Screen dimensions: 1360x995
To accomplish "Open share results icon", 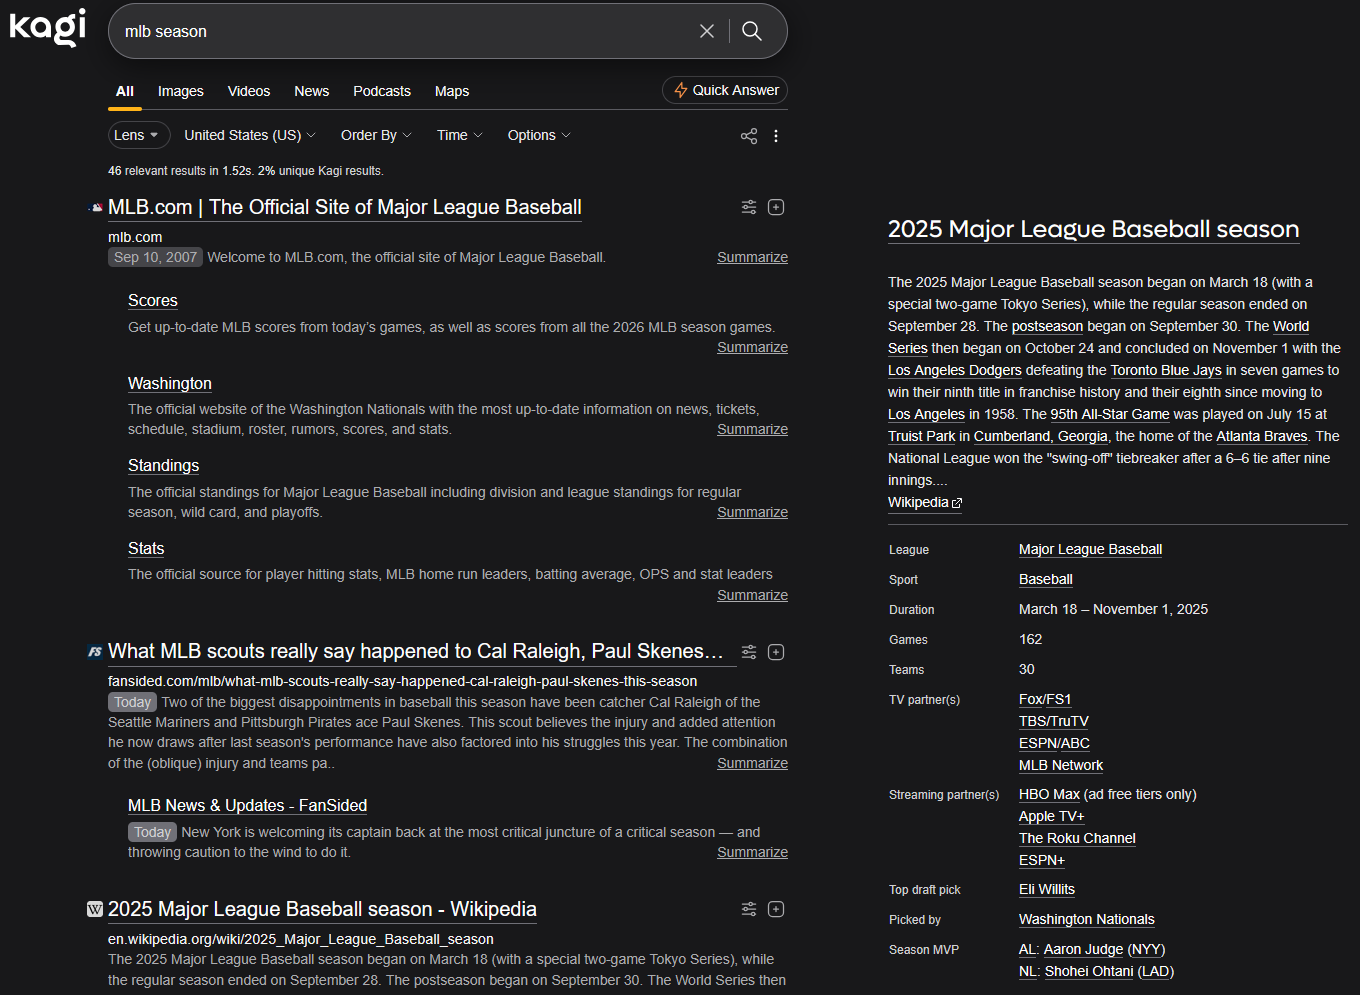I will 749,136.
